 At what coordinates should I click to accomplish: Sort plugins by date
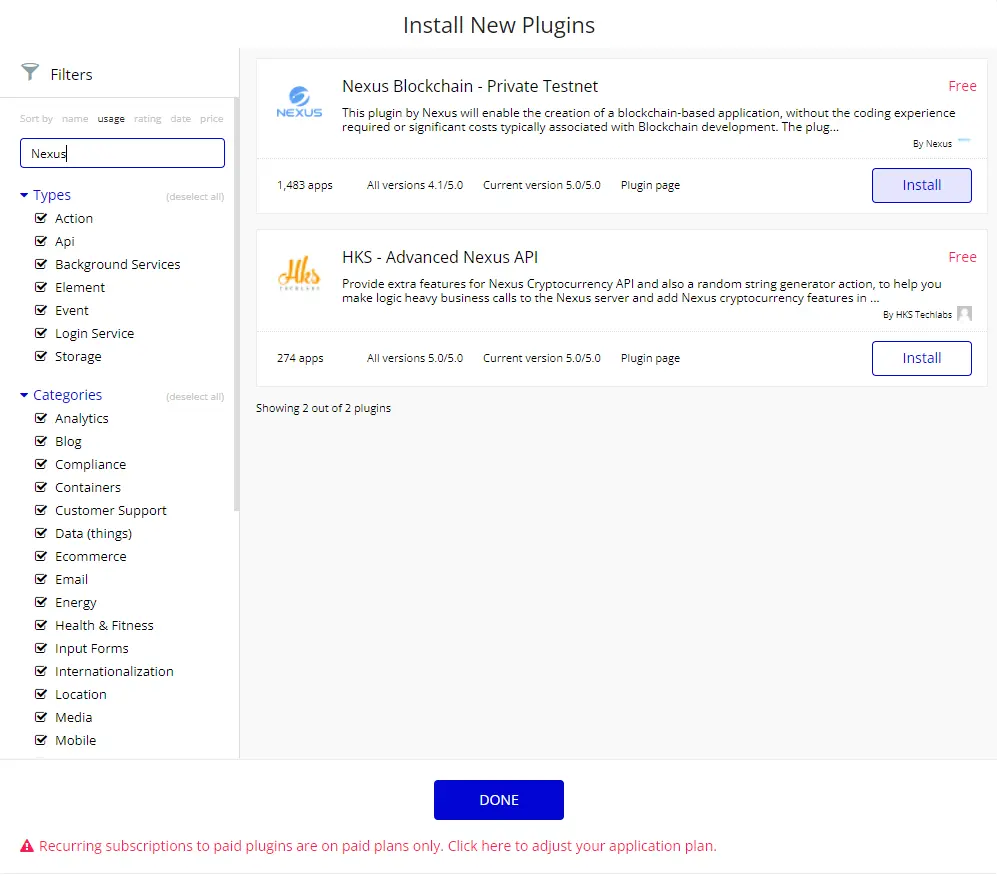click(x=181, y=118)
